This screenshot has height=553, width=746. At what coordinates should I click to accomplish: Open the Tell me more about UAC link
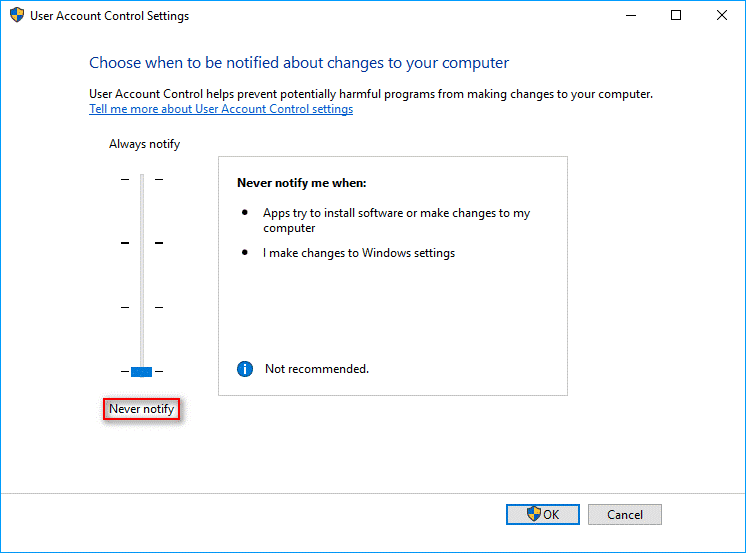221,109
